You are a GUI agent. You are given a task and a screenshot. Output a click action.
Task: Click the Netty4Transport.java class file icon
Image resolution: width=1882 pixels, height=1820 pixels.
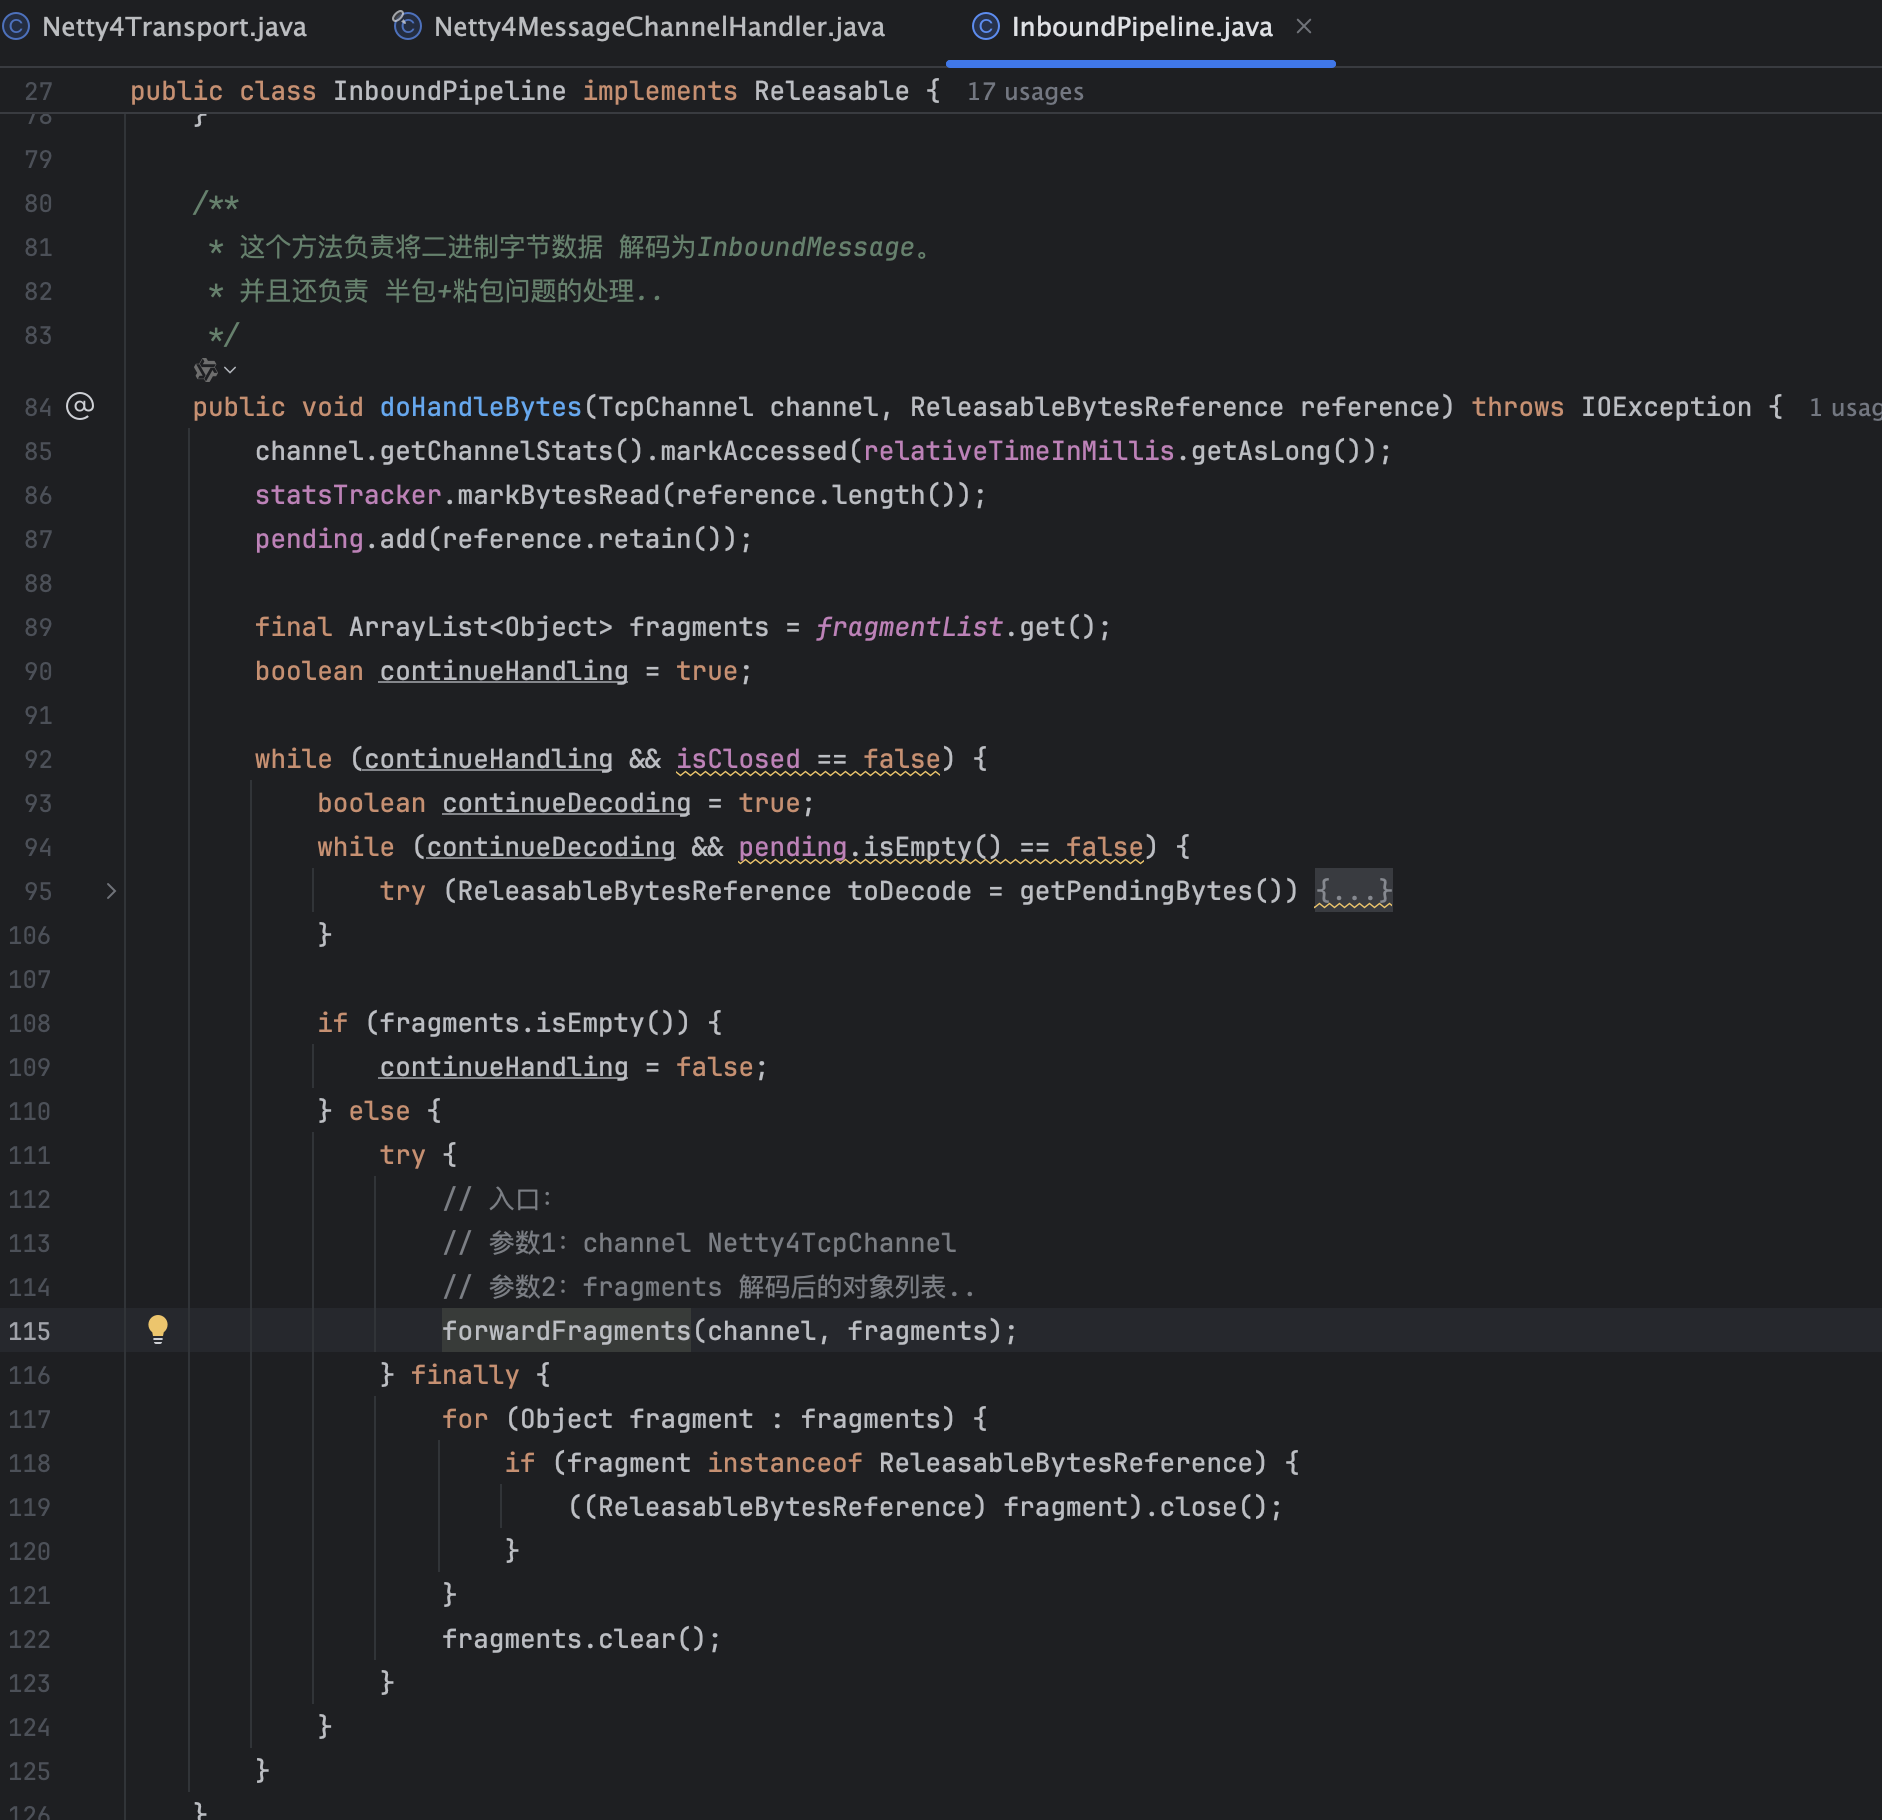[16, 27]
